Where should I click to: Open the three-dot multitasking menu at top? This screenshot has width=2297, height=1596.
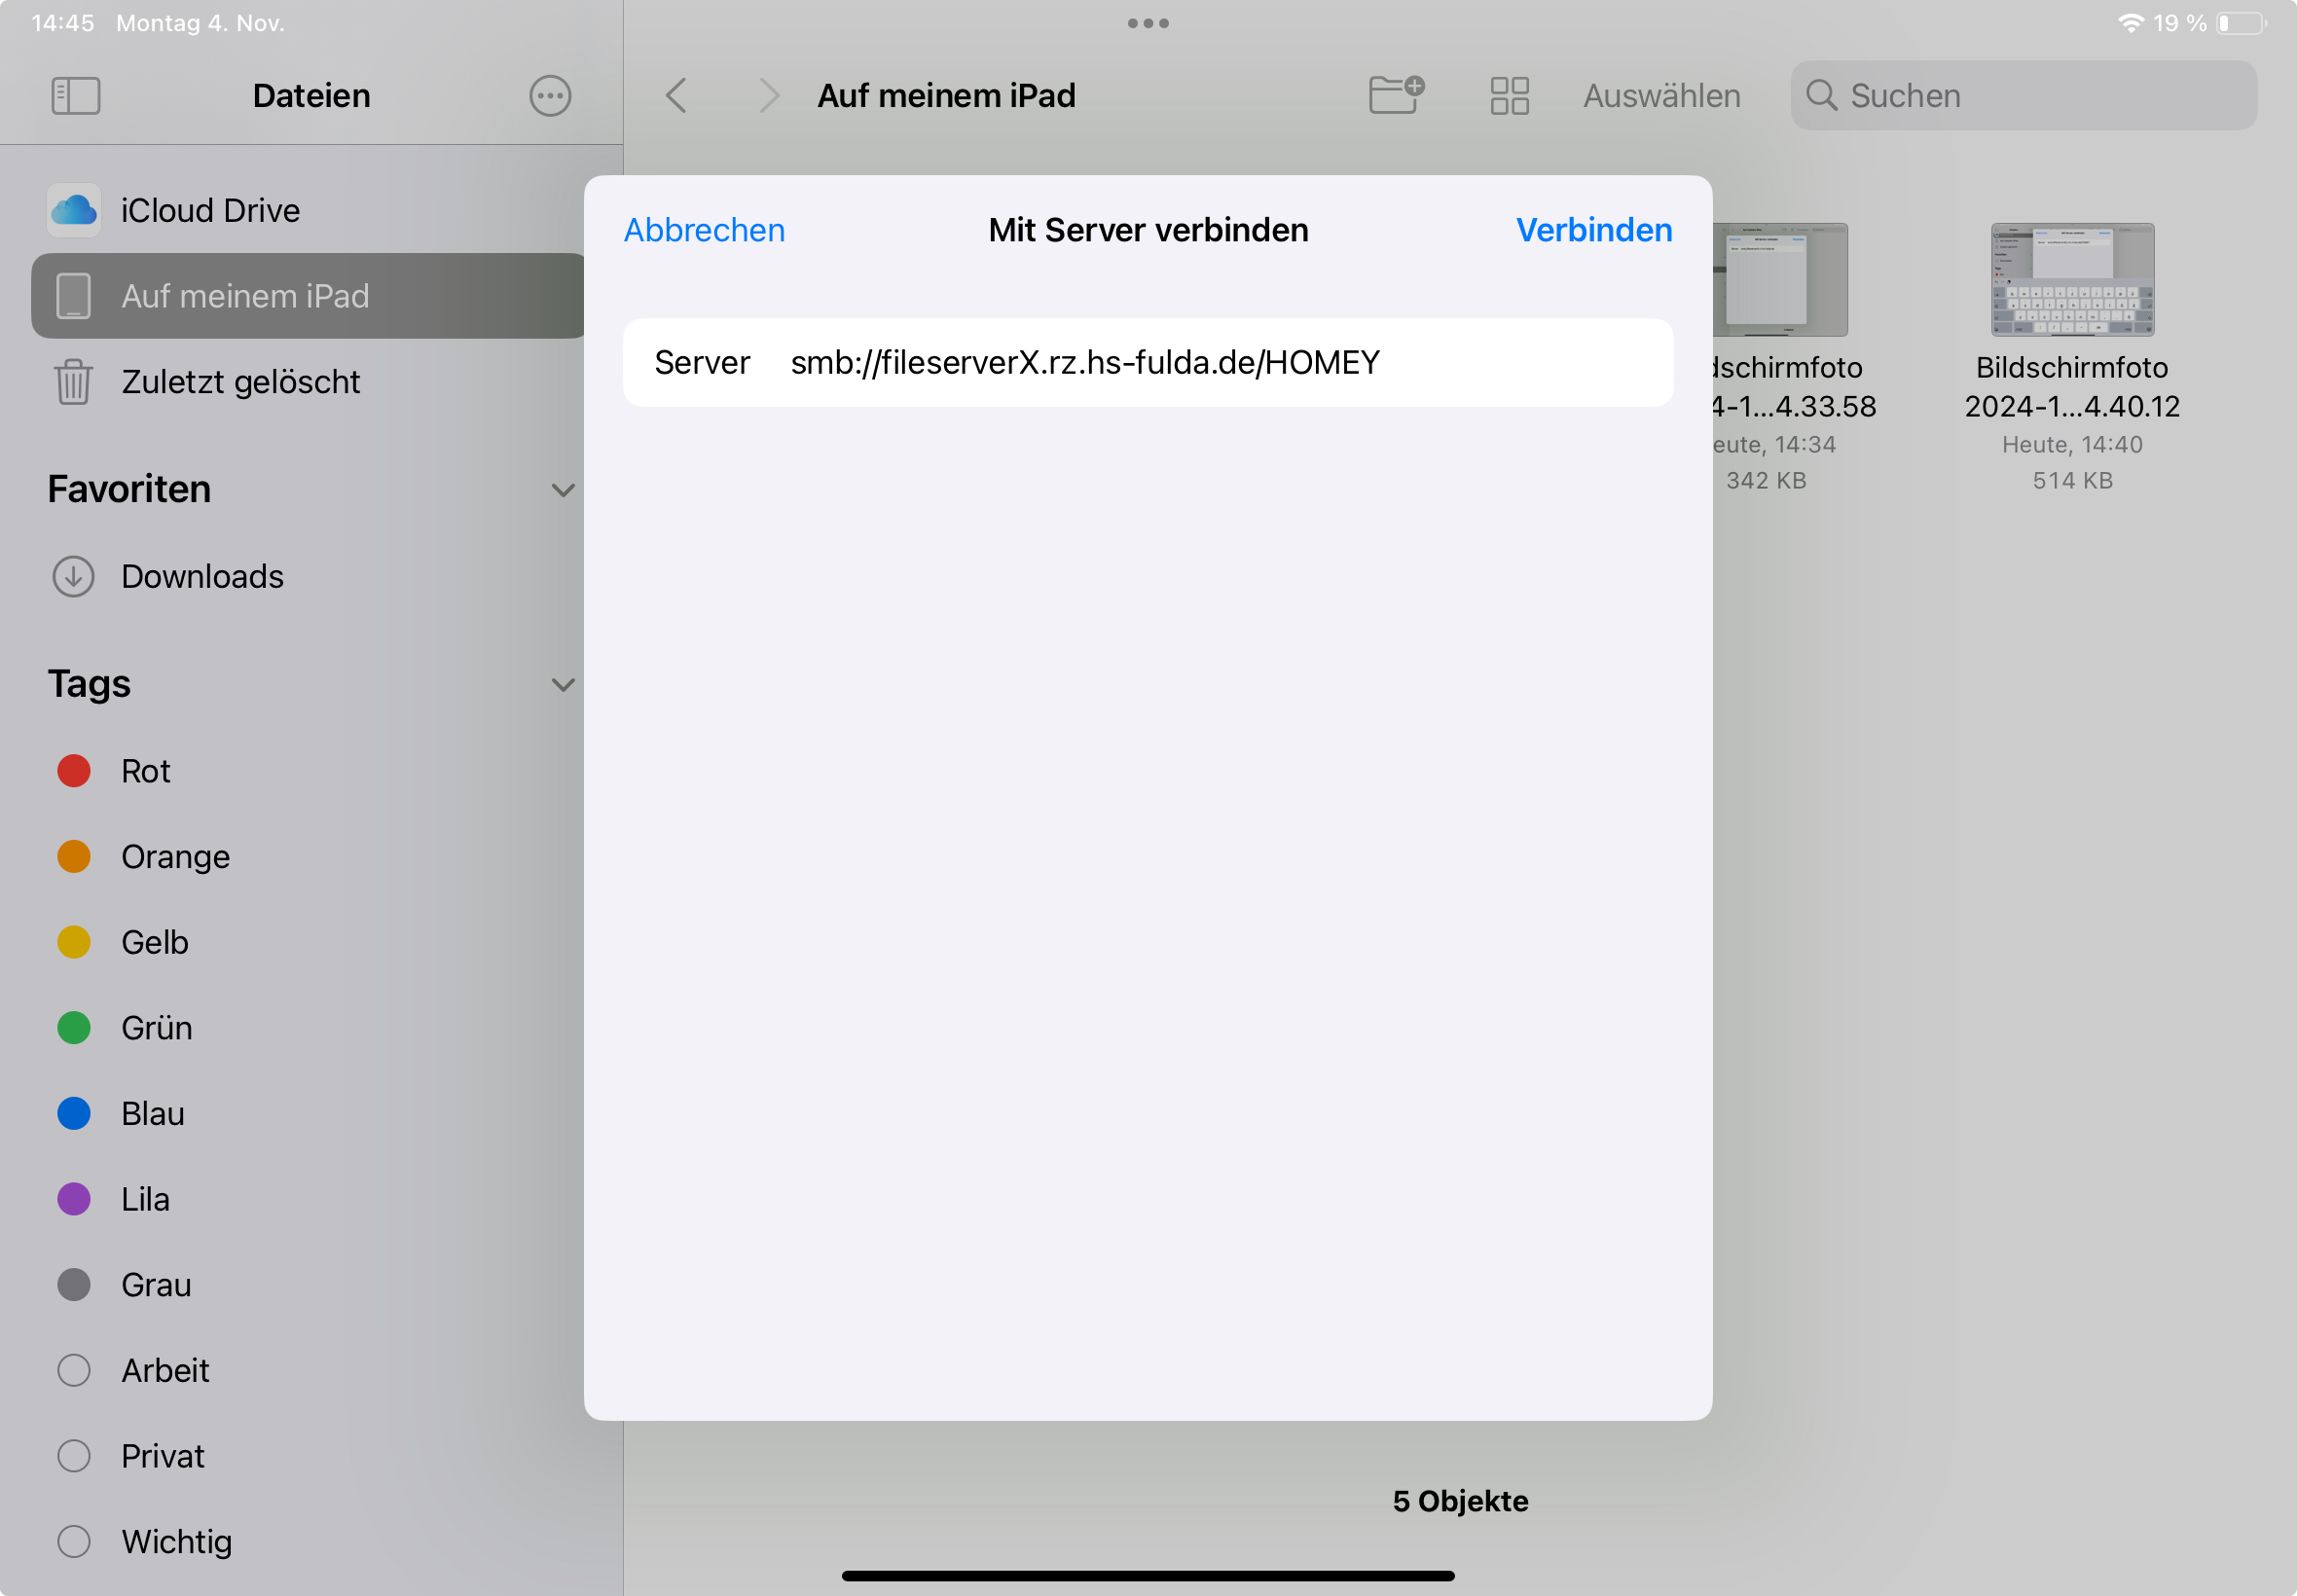[1148, 23]
